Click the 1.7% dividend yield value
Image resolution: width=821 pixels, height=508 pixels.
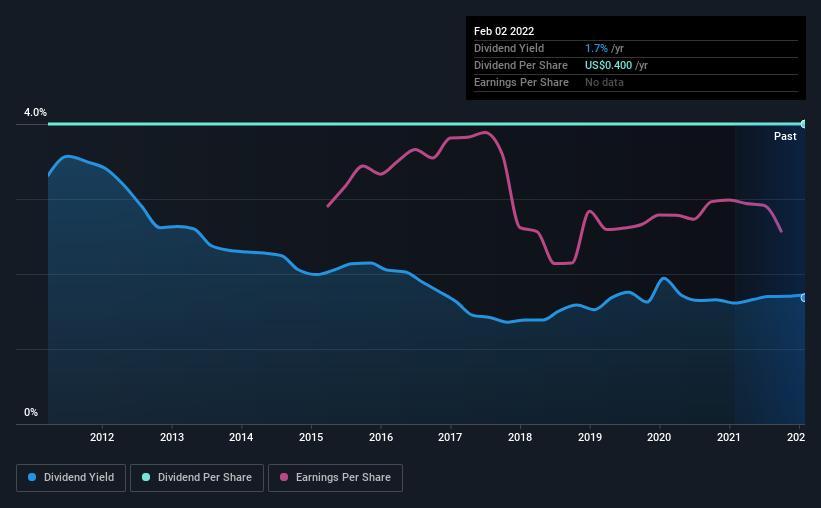click(x=594, y=48)
